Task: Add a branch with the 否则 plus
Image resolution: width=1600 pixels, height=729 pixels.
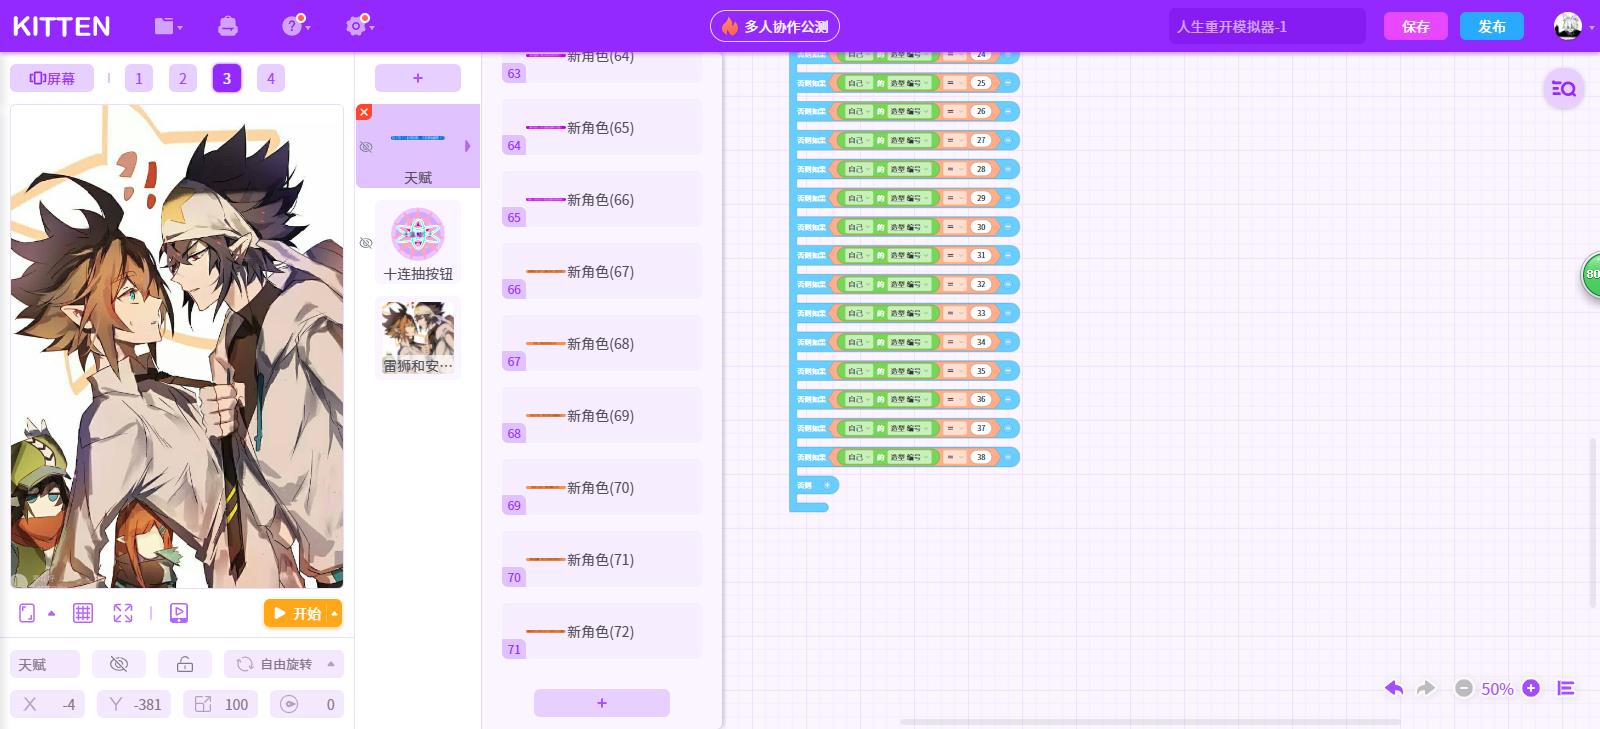Action: (827, 485)
